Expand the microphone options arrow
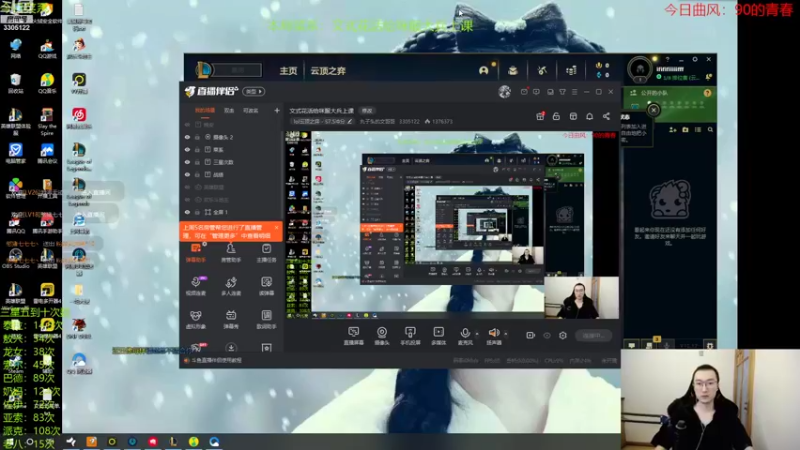This screenshot has width=800, height=450. (477, 334)
